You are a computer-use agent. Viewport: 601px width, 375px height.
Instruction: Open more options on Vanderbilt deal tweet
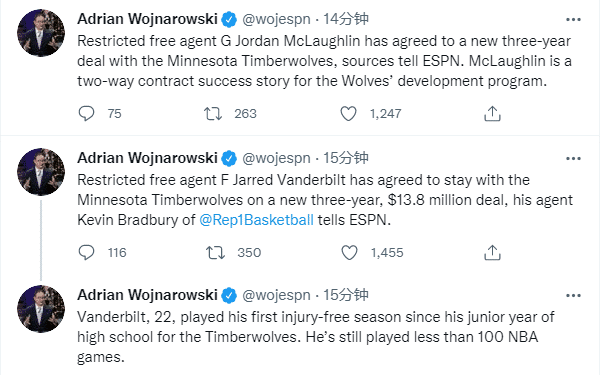573,158
